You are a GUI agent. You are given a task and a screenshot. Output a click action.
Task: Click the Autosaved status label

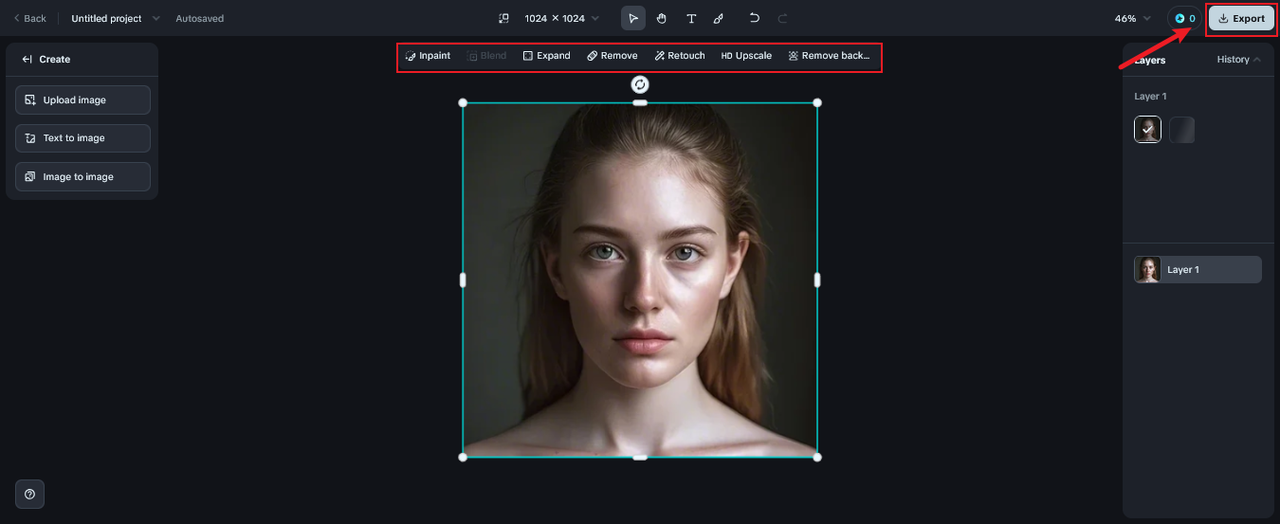click(x=200, y=18)
